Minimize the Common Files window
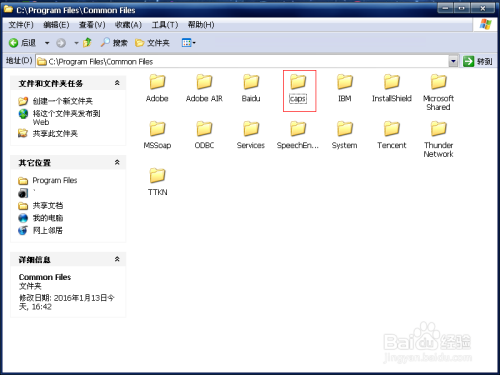The height and width of the screenshot is (375, 500). (x=445, y=8)
